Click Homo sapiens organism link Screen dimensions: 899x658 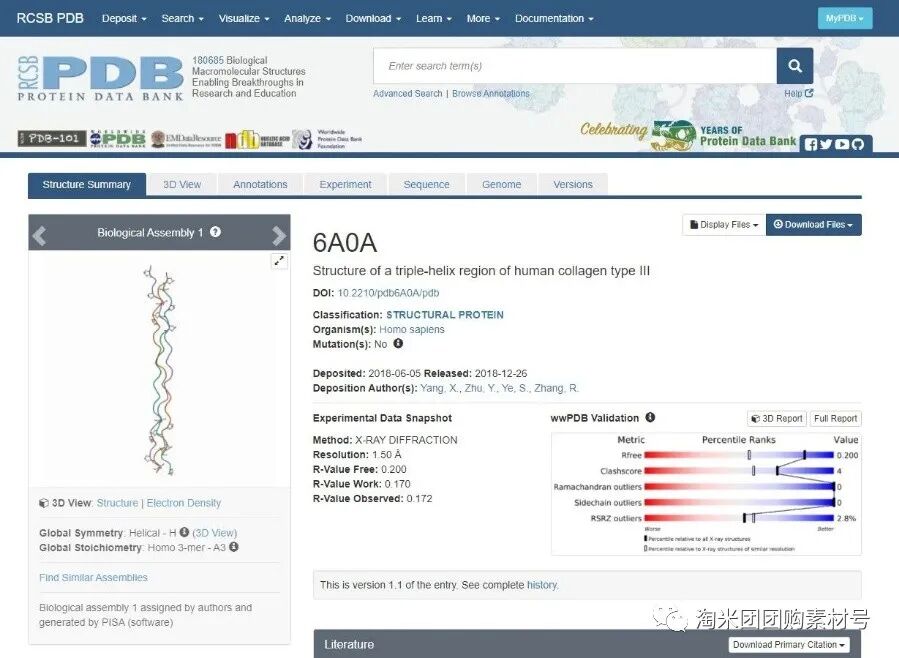tap(412, 330)
